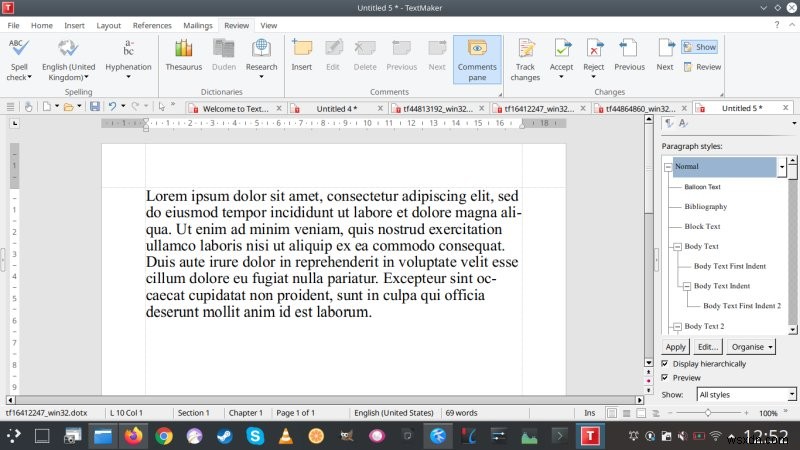
Task: Click the Wi-Fi icon in system tray
Action: click(x=715, y=436)
